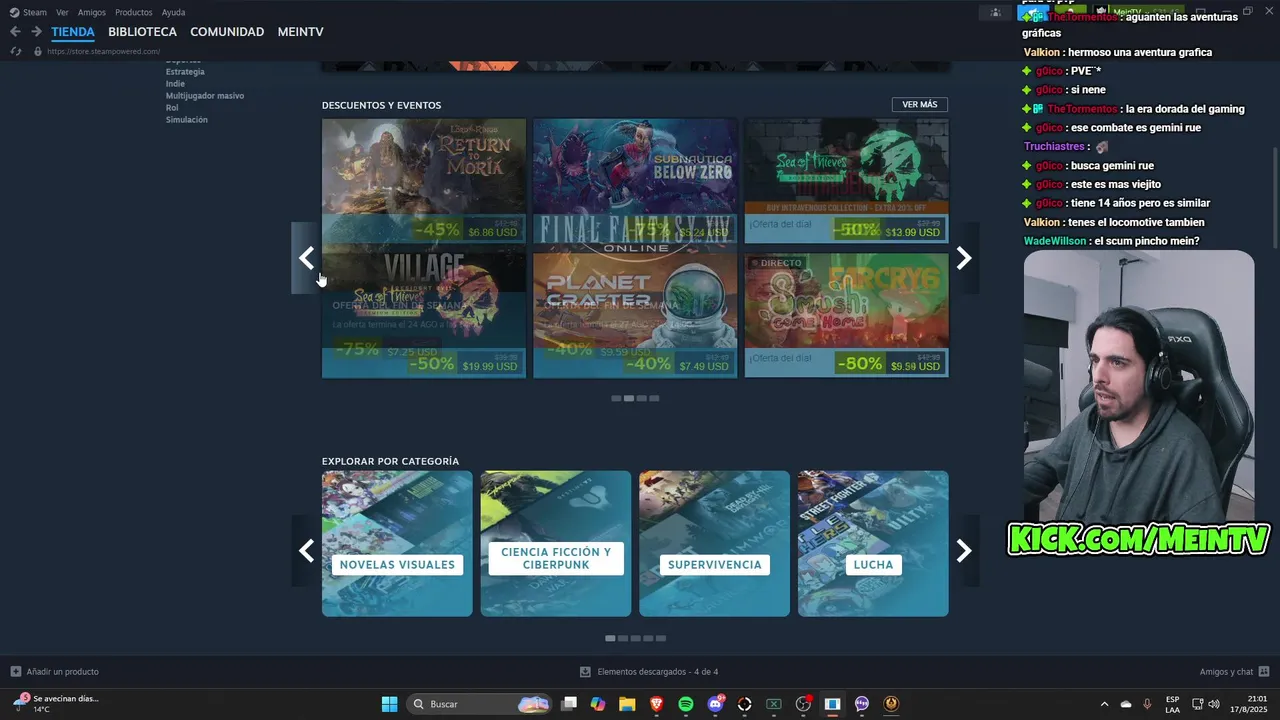Click the store URL address field

click(104, 51)
